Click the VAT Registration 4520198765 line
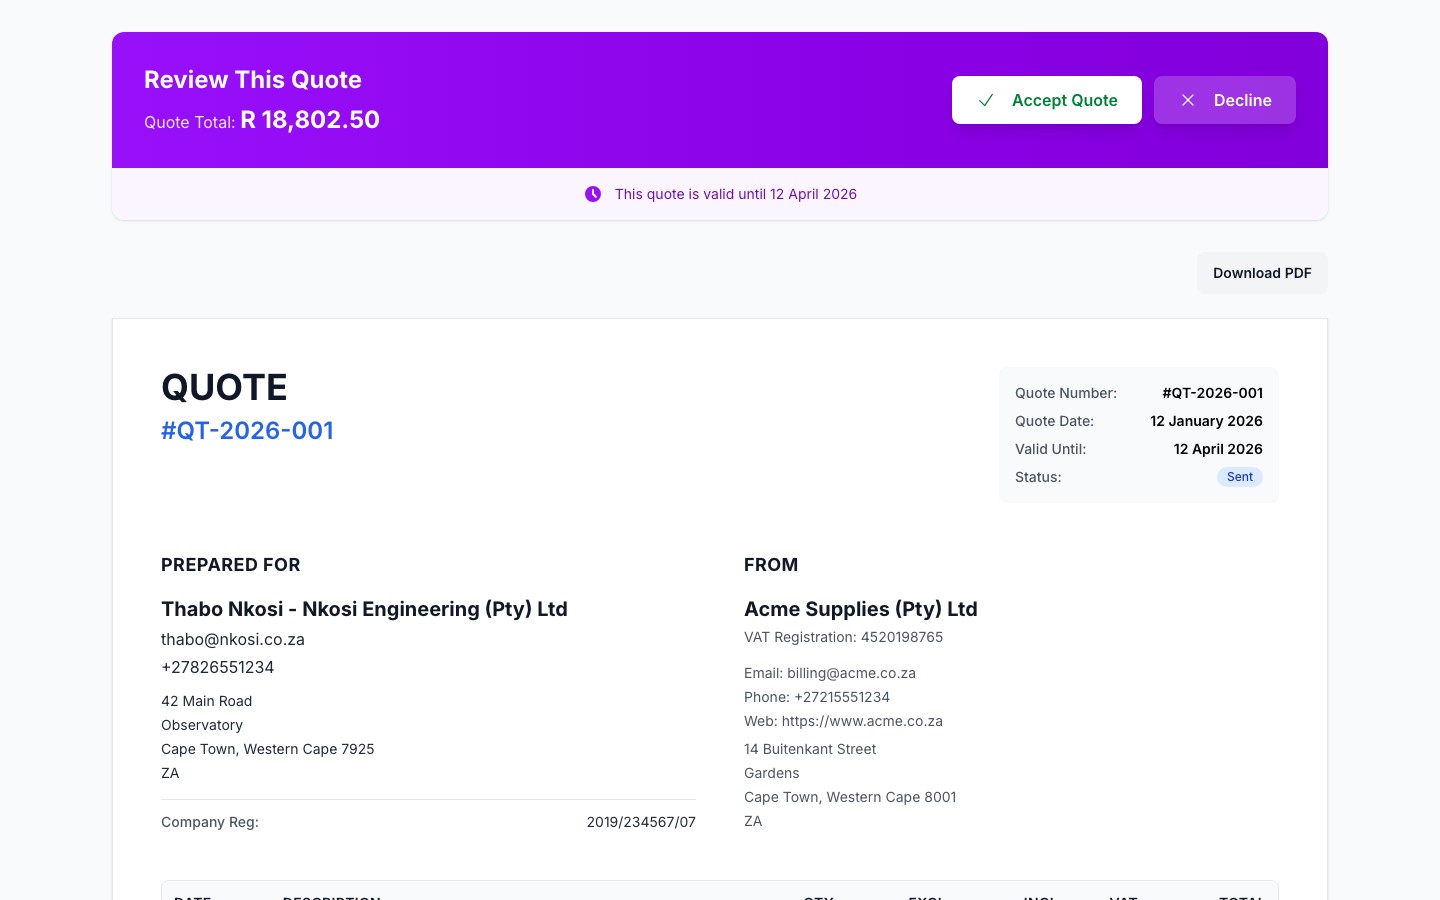The height and width of the screenshot is (900, 1440). [843, 637]
